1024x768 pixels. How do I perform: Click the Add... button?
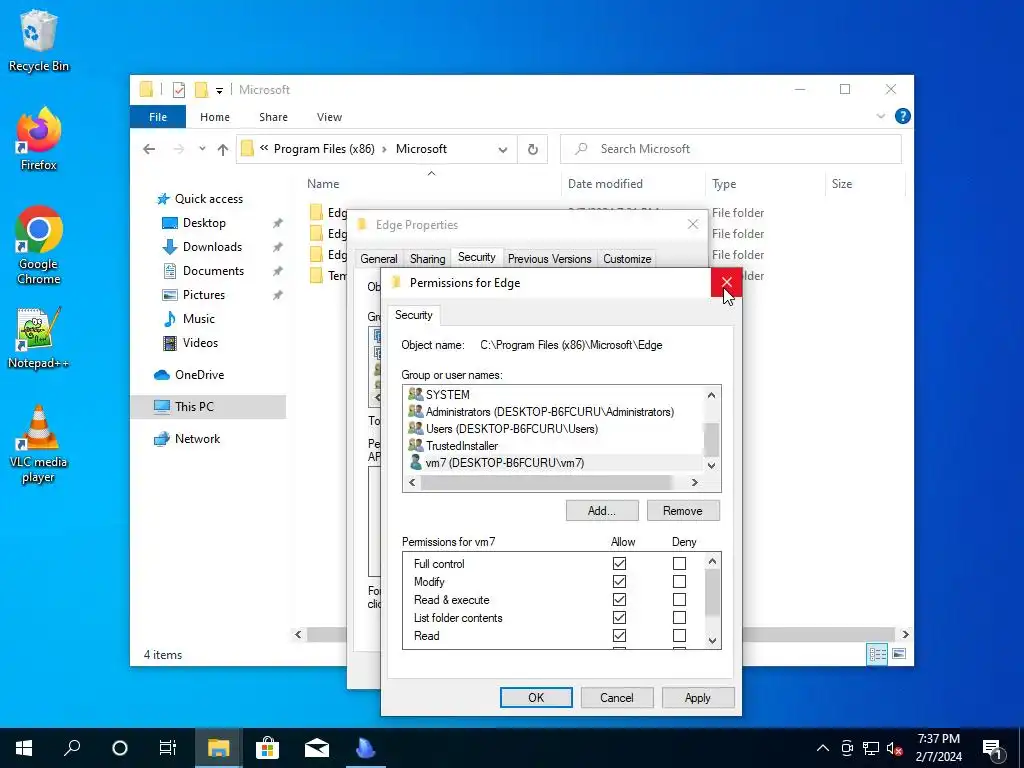[601, 511]
